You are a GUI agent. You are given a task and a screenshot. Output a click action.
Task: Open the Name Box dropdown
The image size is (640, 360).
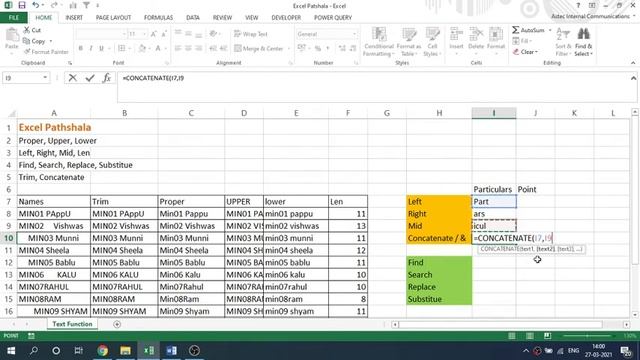click(x=45, y=78)
